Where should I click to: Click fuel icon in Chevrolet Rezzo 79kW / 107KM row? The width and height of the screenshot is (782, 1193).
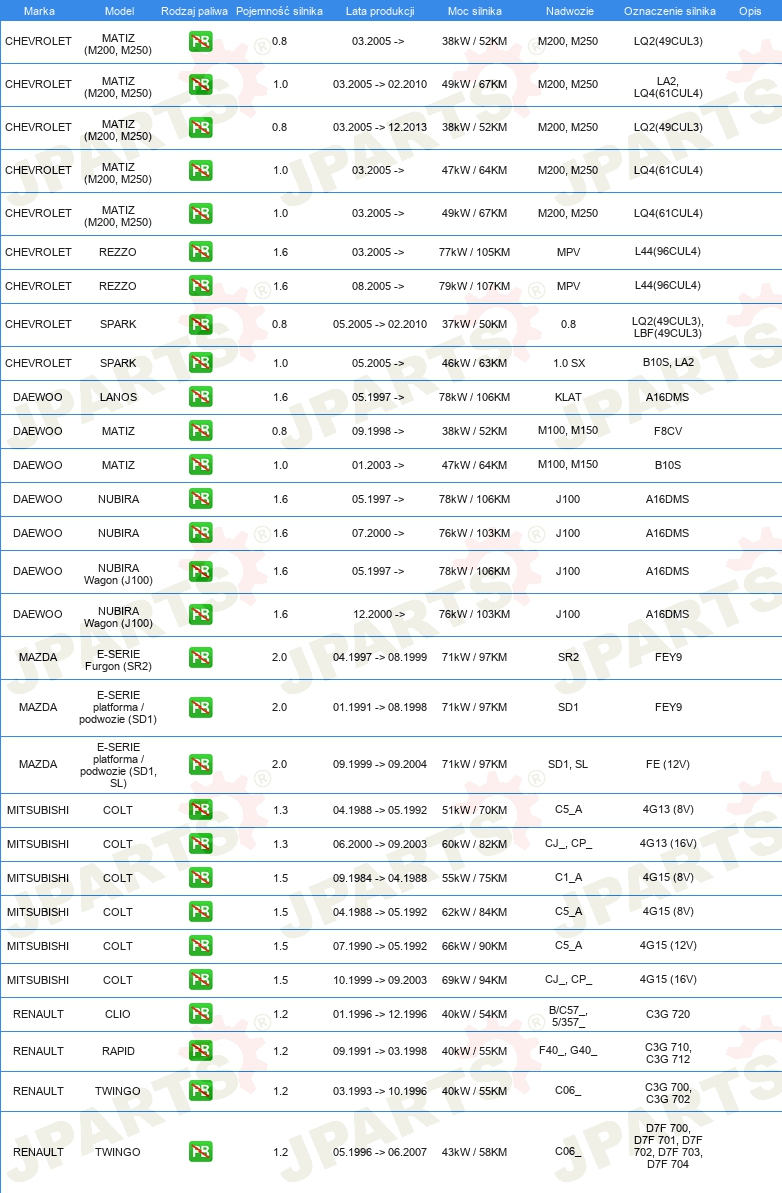coord(201,286)
